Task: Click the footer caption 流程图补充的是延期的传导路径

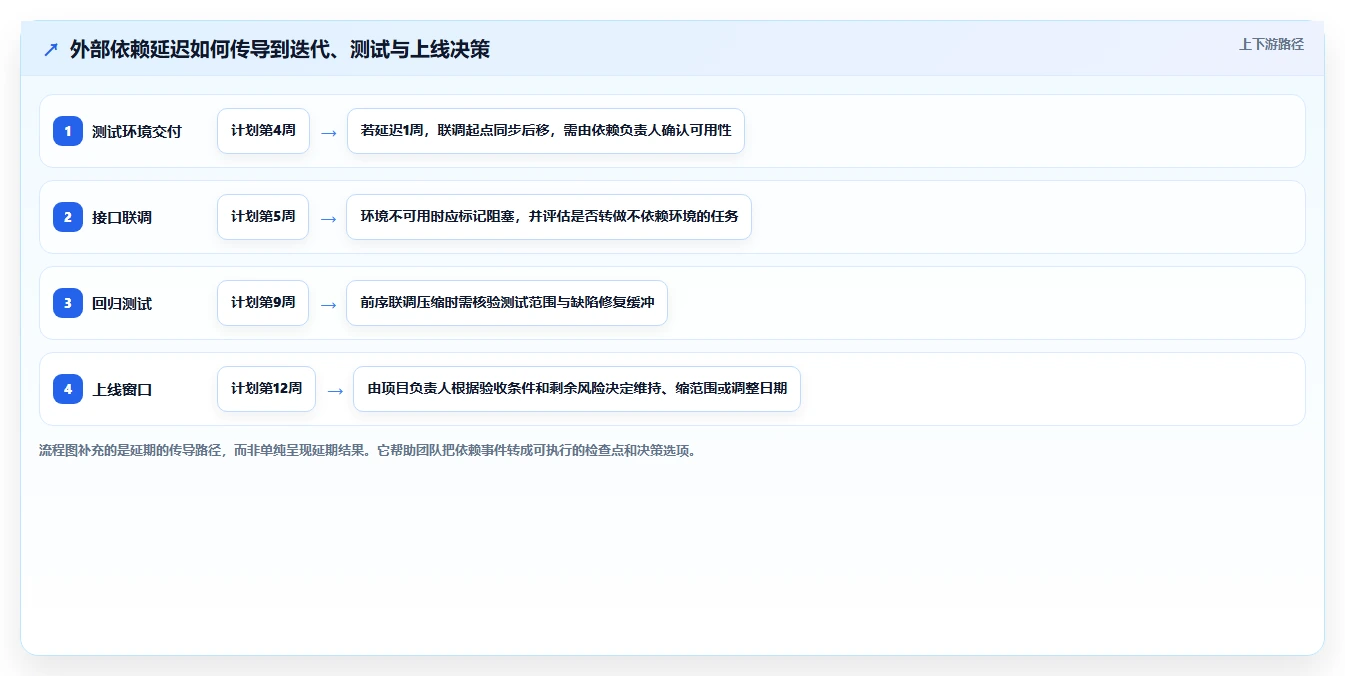Action: click(368, 450)
